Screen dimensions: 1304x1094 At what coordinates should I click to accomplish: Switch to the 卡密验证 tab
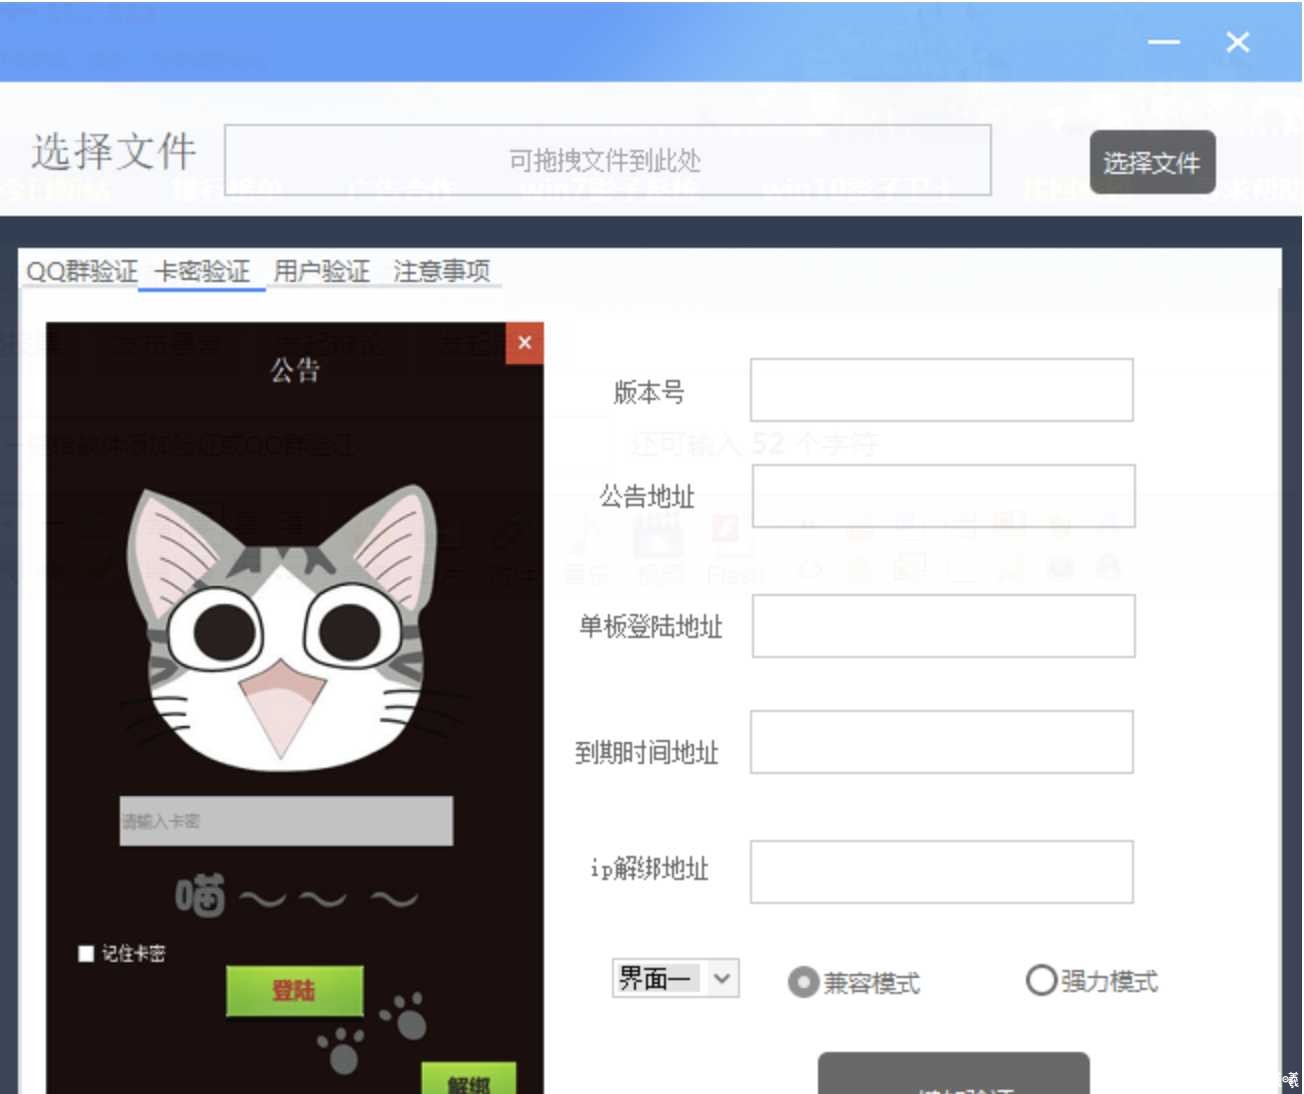click(202, 271)
